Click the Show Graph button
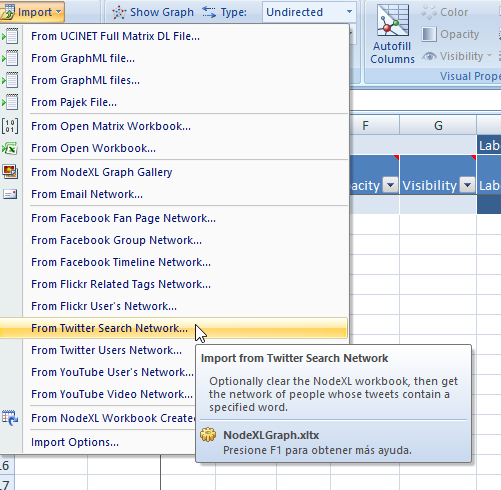 point(153,12)
